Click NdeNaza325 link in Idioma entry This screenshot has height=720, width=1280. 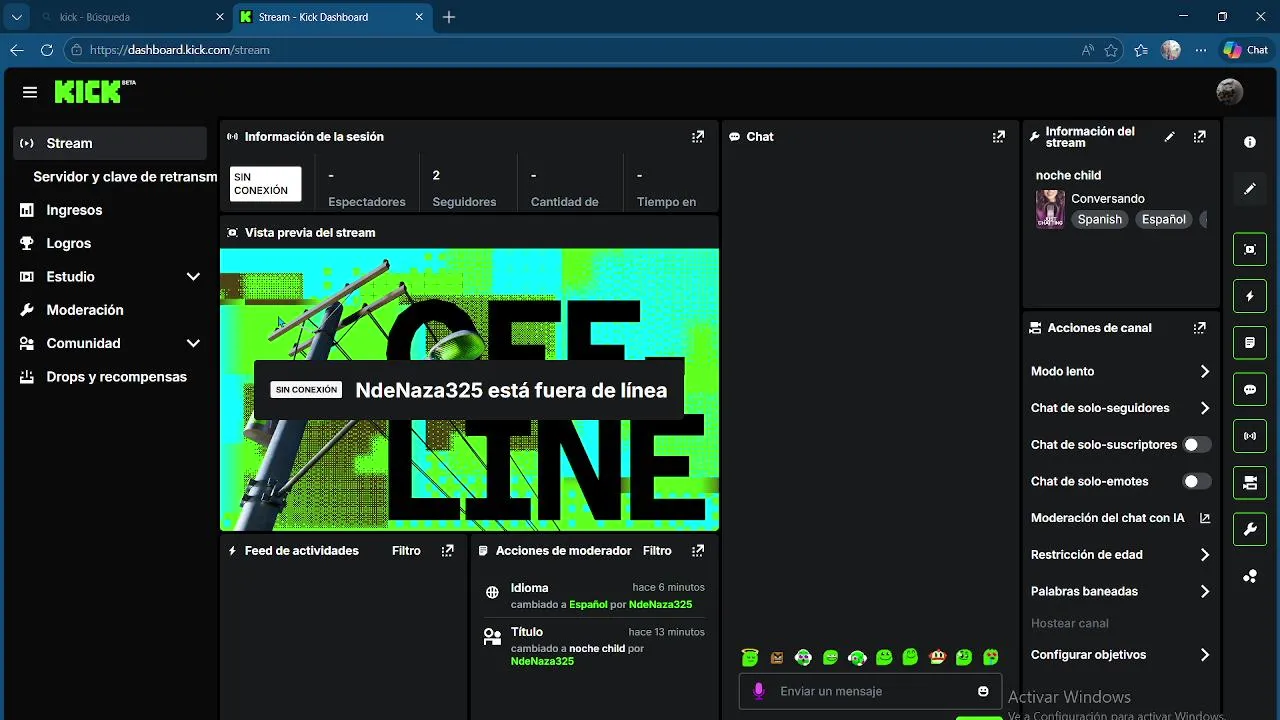[660, 604]
